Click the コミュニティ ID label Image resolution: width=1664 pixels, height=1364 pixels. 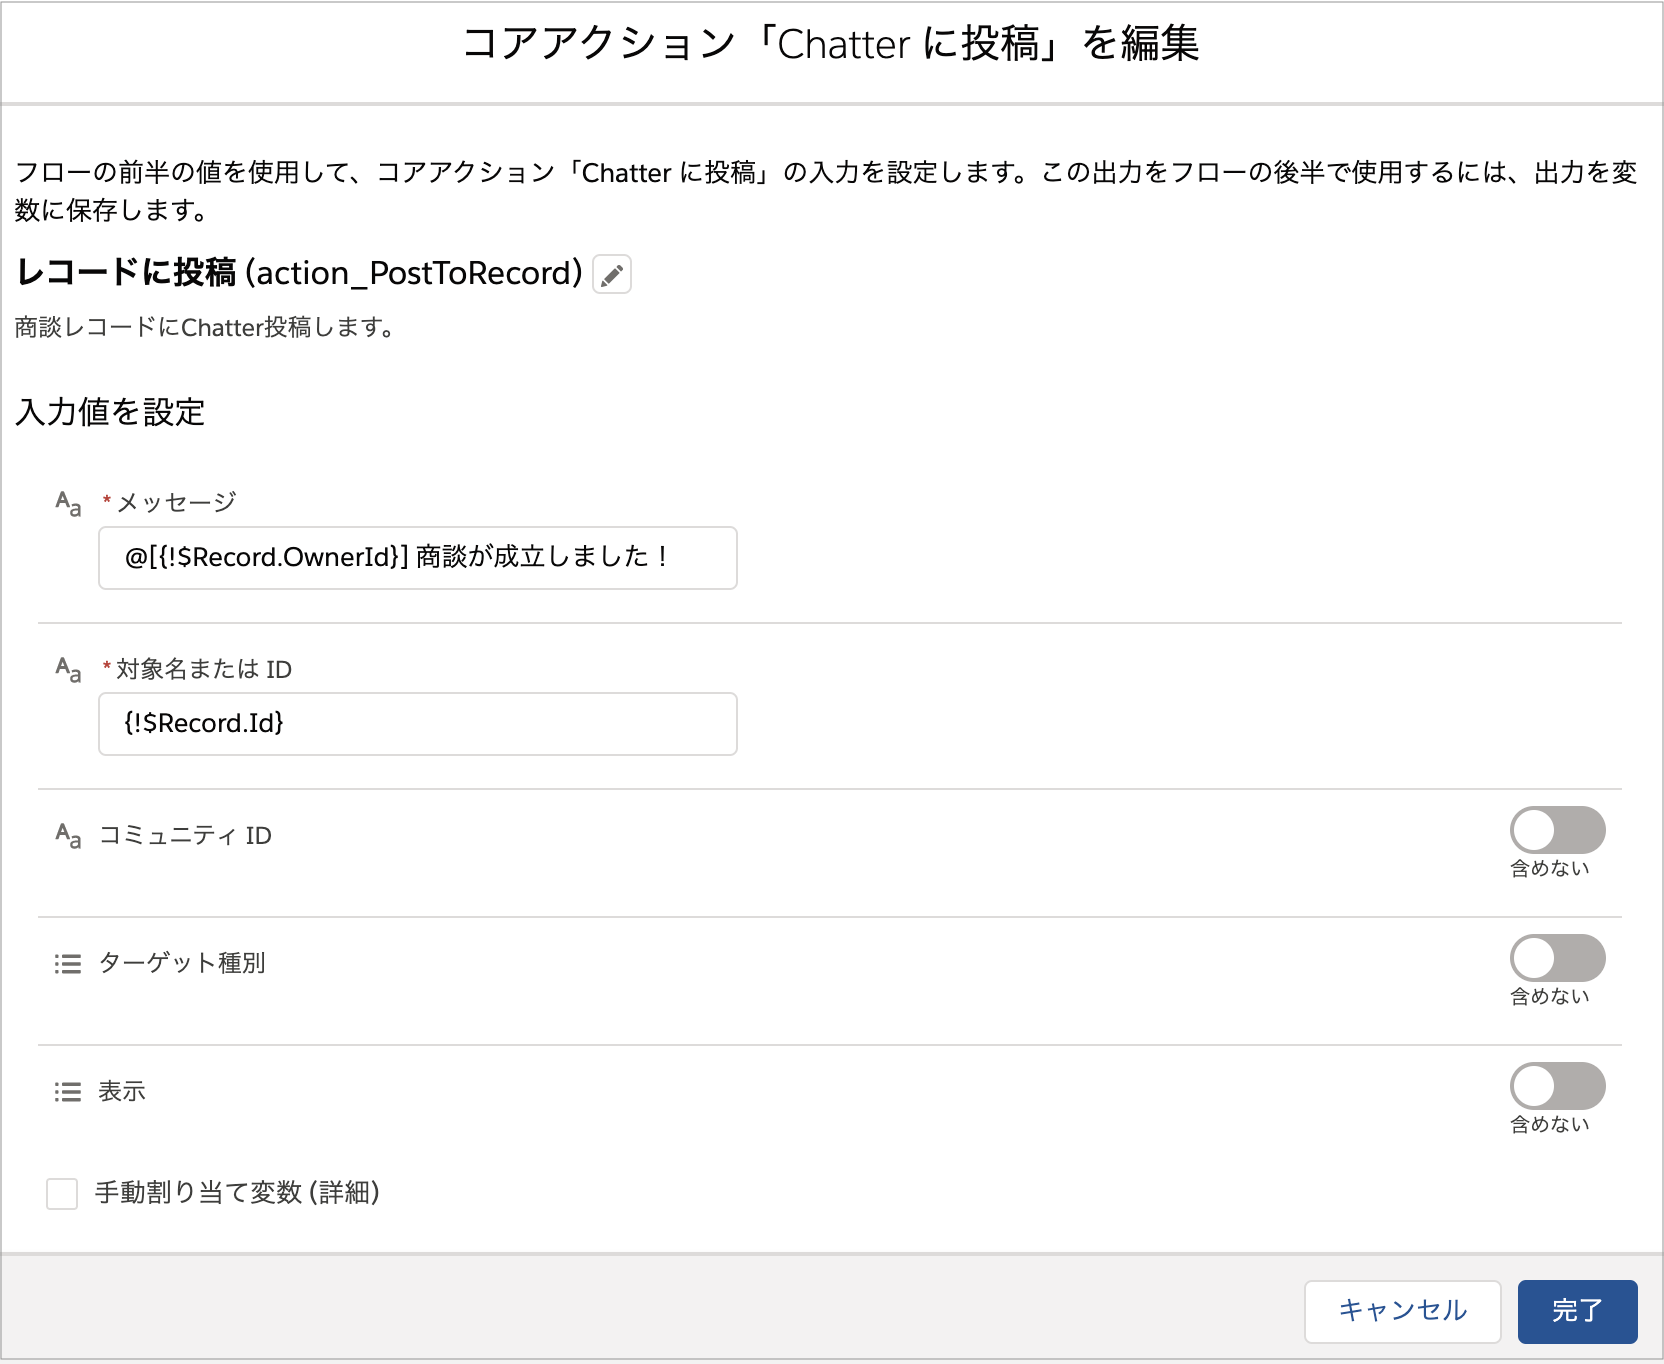pyautogui.click(x=185, y=835)
